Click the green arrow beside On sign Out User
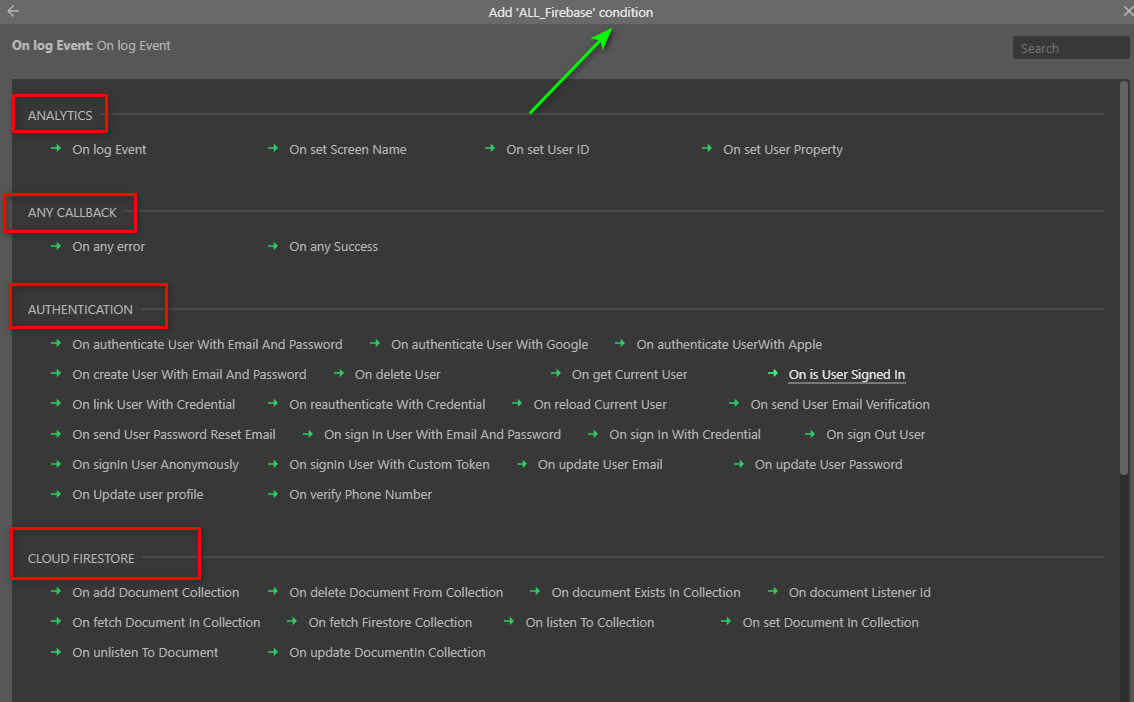This screenshot has height=702, width=1134. [810, 434]
